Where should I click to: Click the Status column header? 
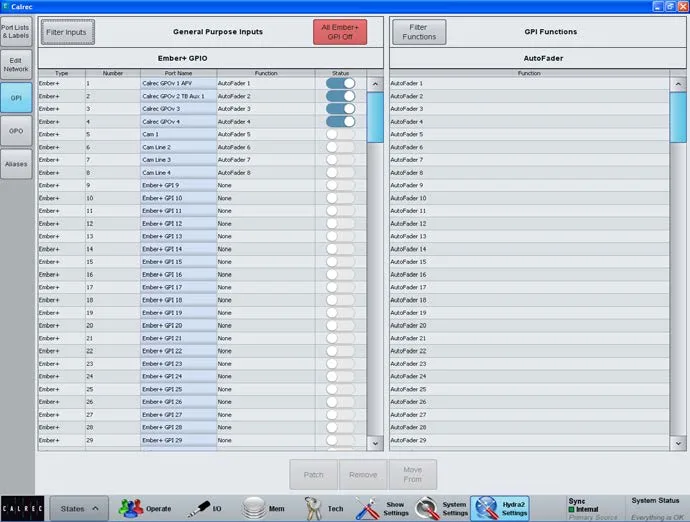click(341, 73)
